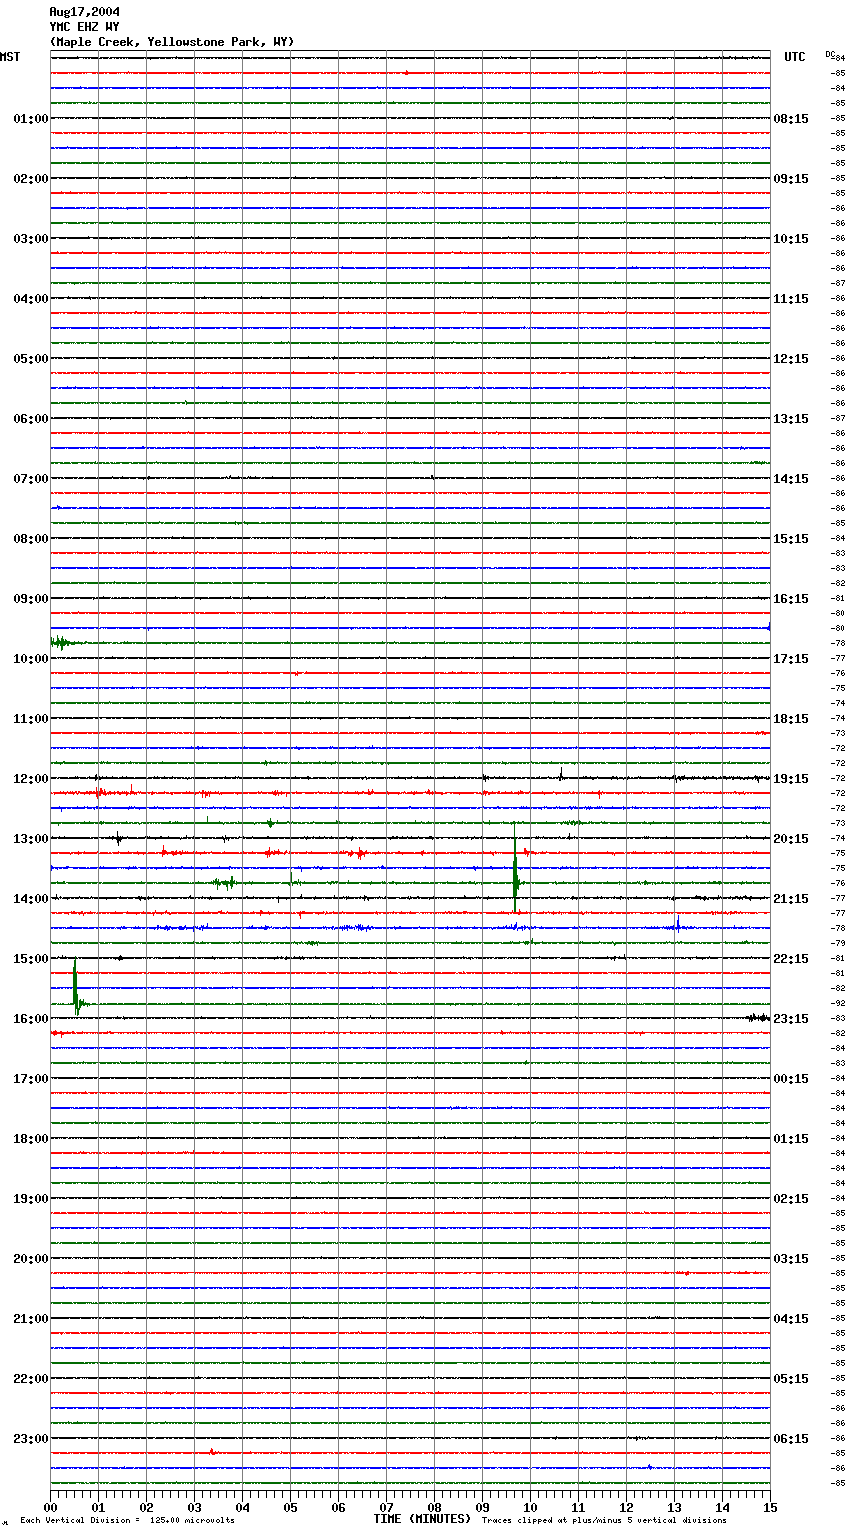Click the 06:15 UTC time label

(x=791, y=1439)
